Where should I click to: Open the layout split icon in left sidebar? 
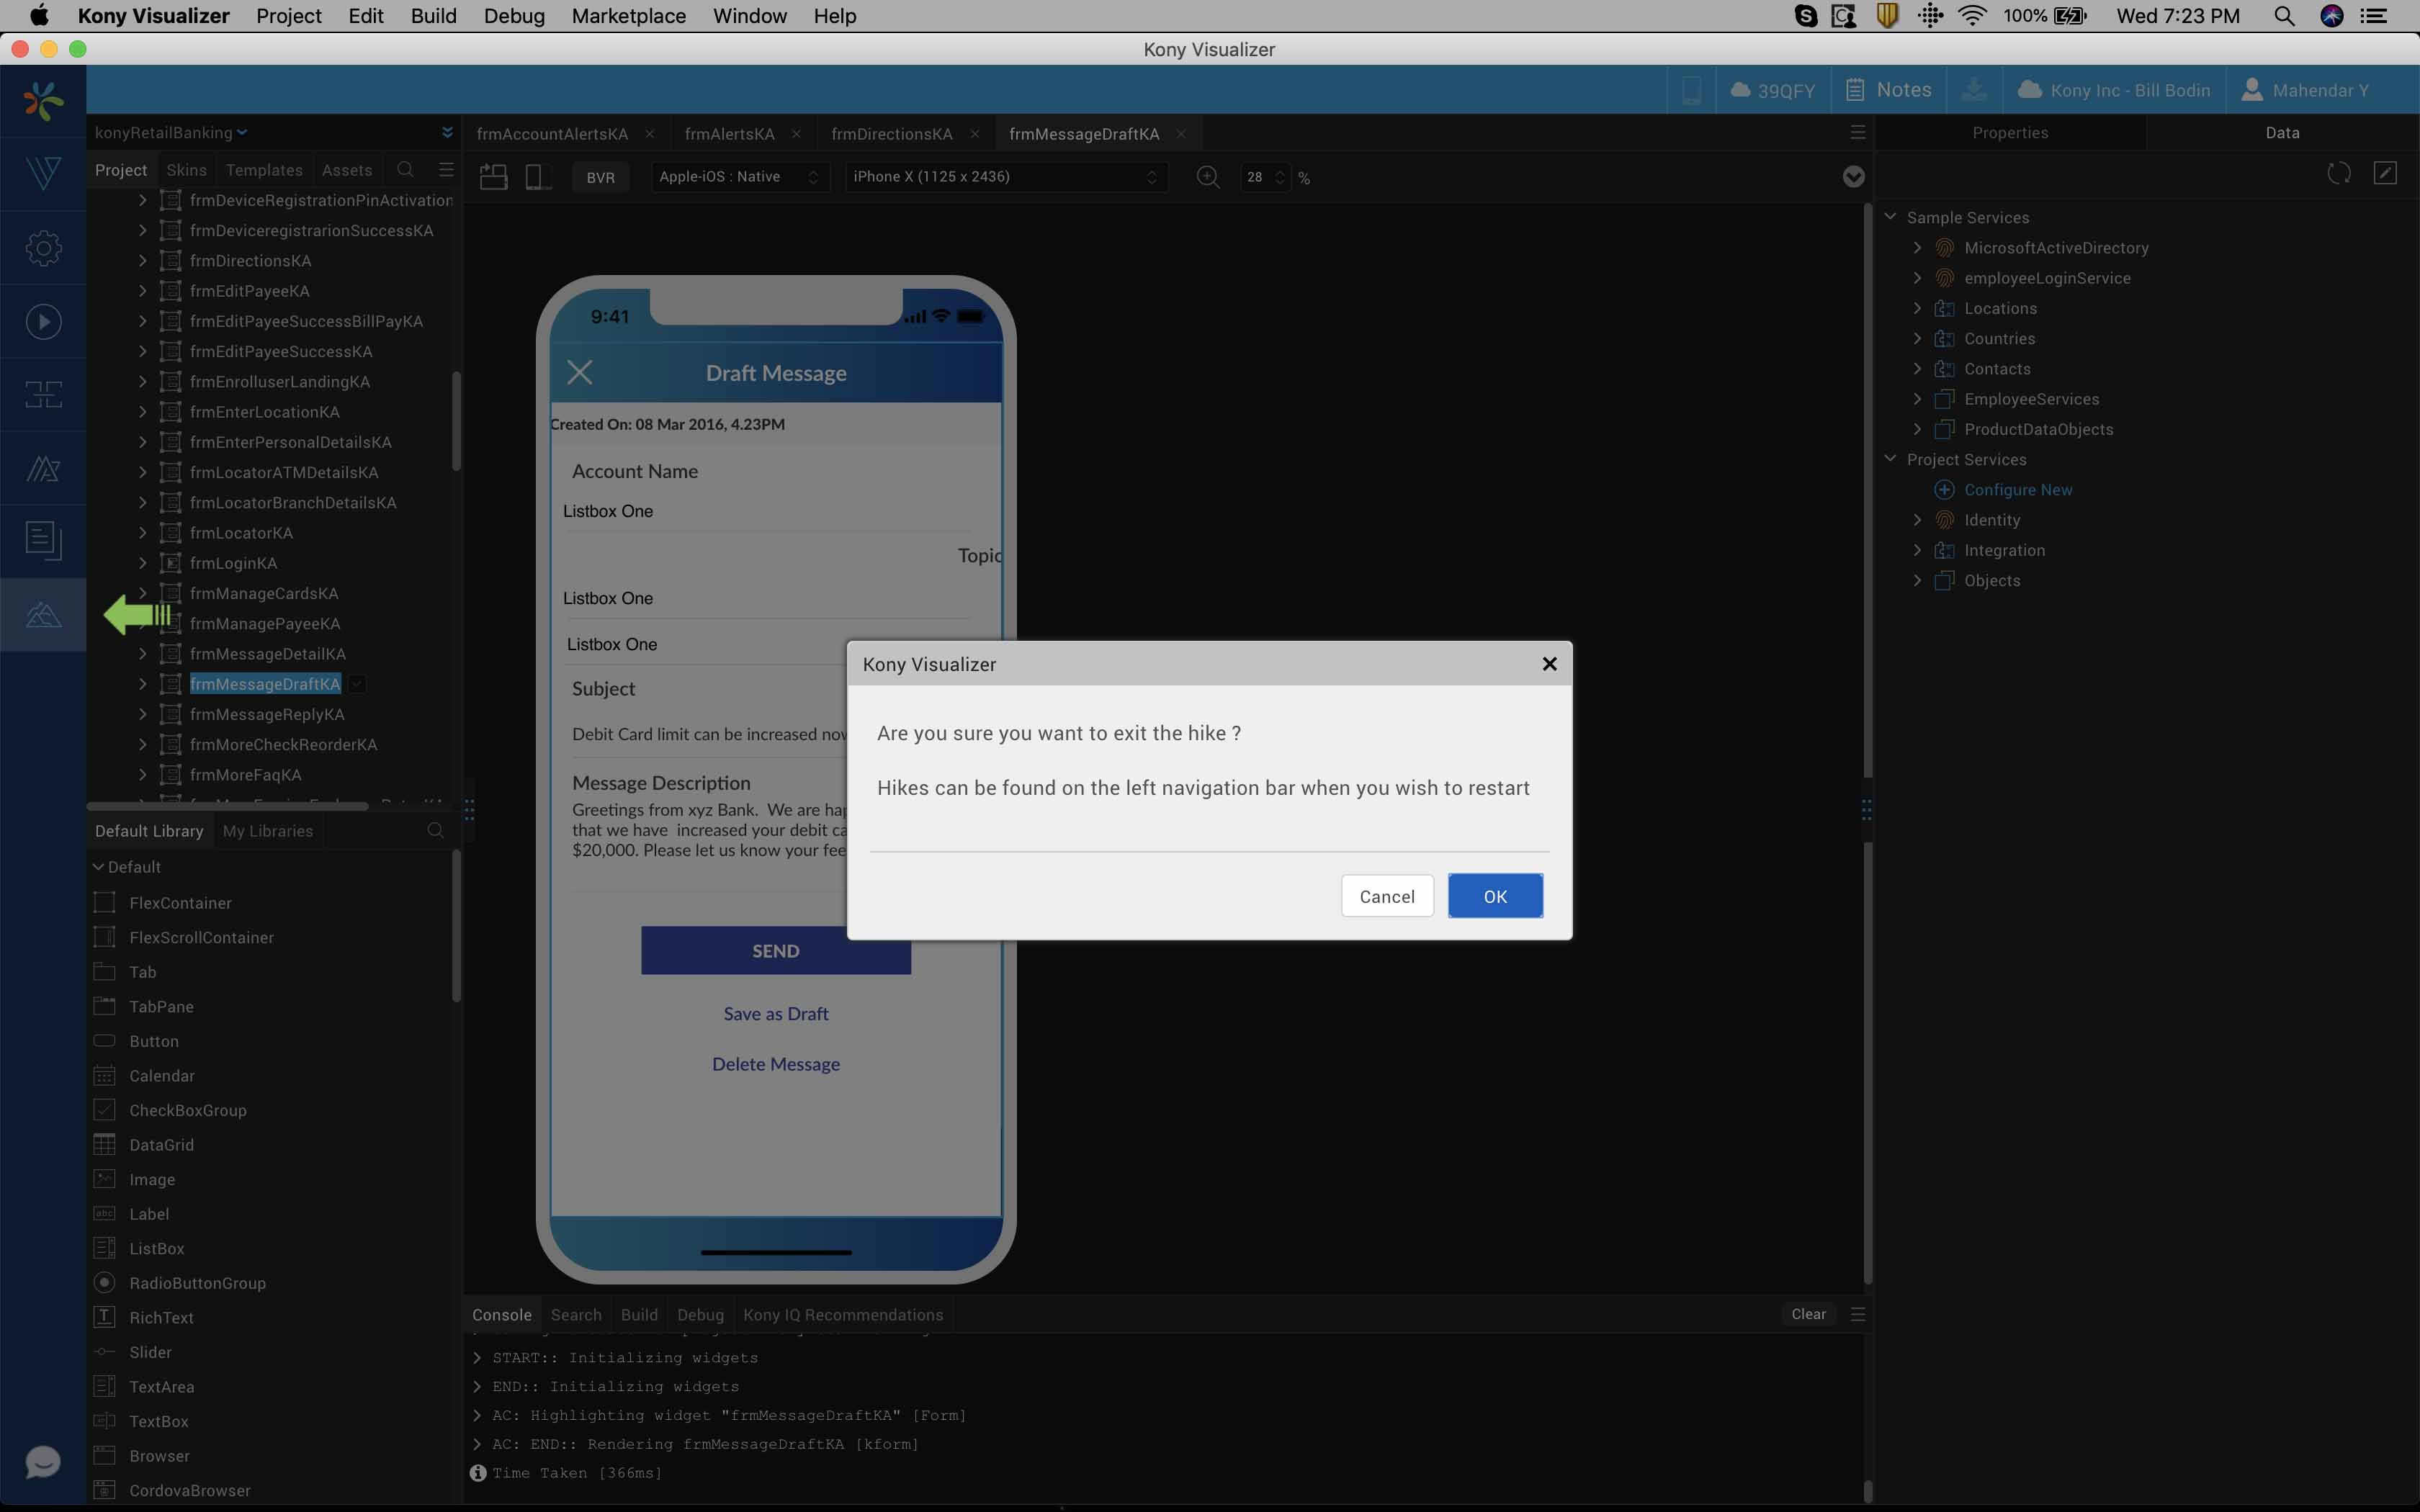[43, 394]
